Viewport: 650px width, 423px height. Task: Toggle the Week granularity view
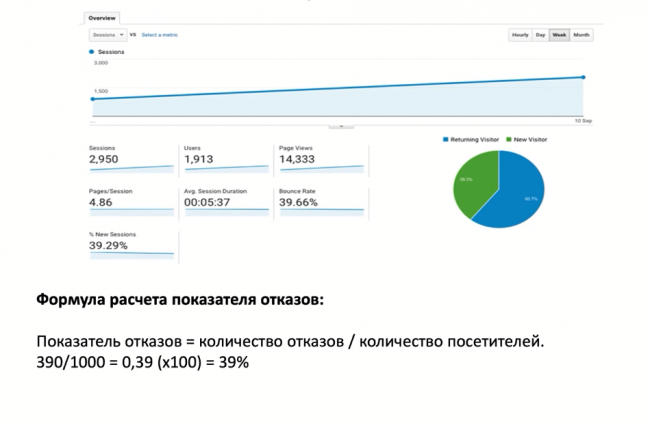(x=559, y=35)
